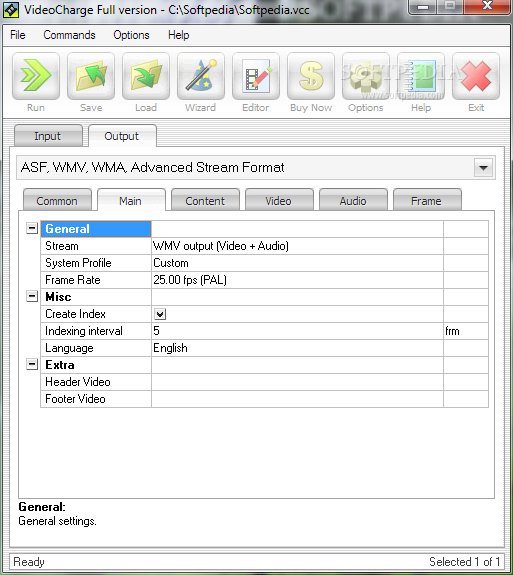The height and width of the screenshot is (575, 513).
Task: Click the Run toolbar icon
Action: [36, 76]
